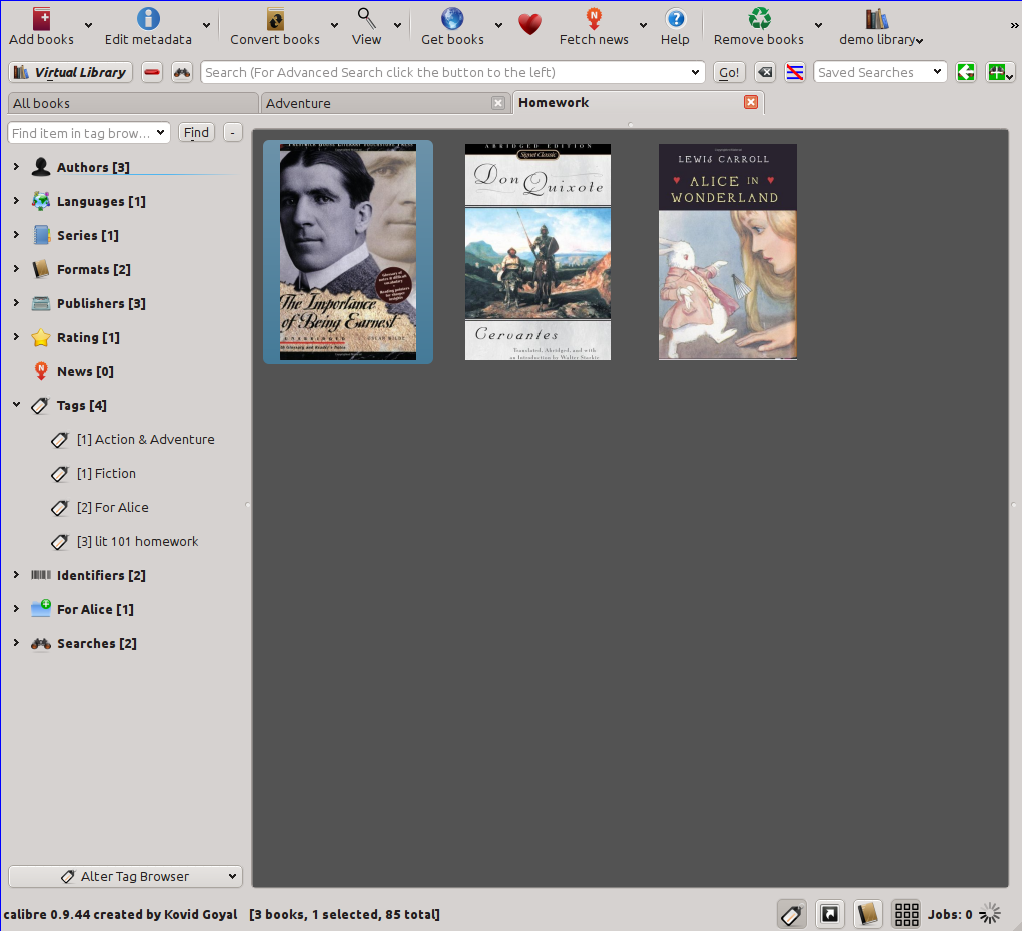
Task: Close the Adventure tab
Action: point(498,103)
